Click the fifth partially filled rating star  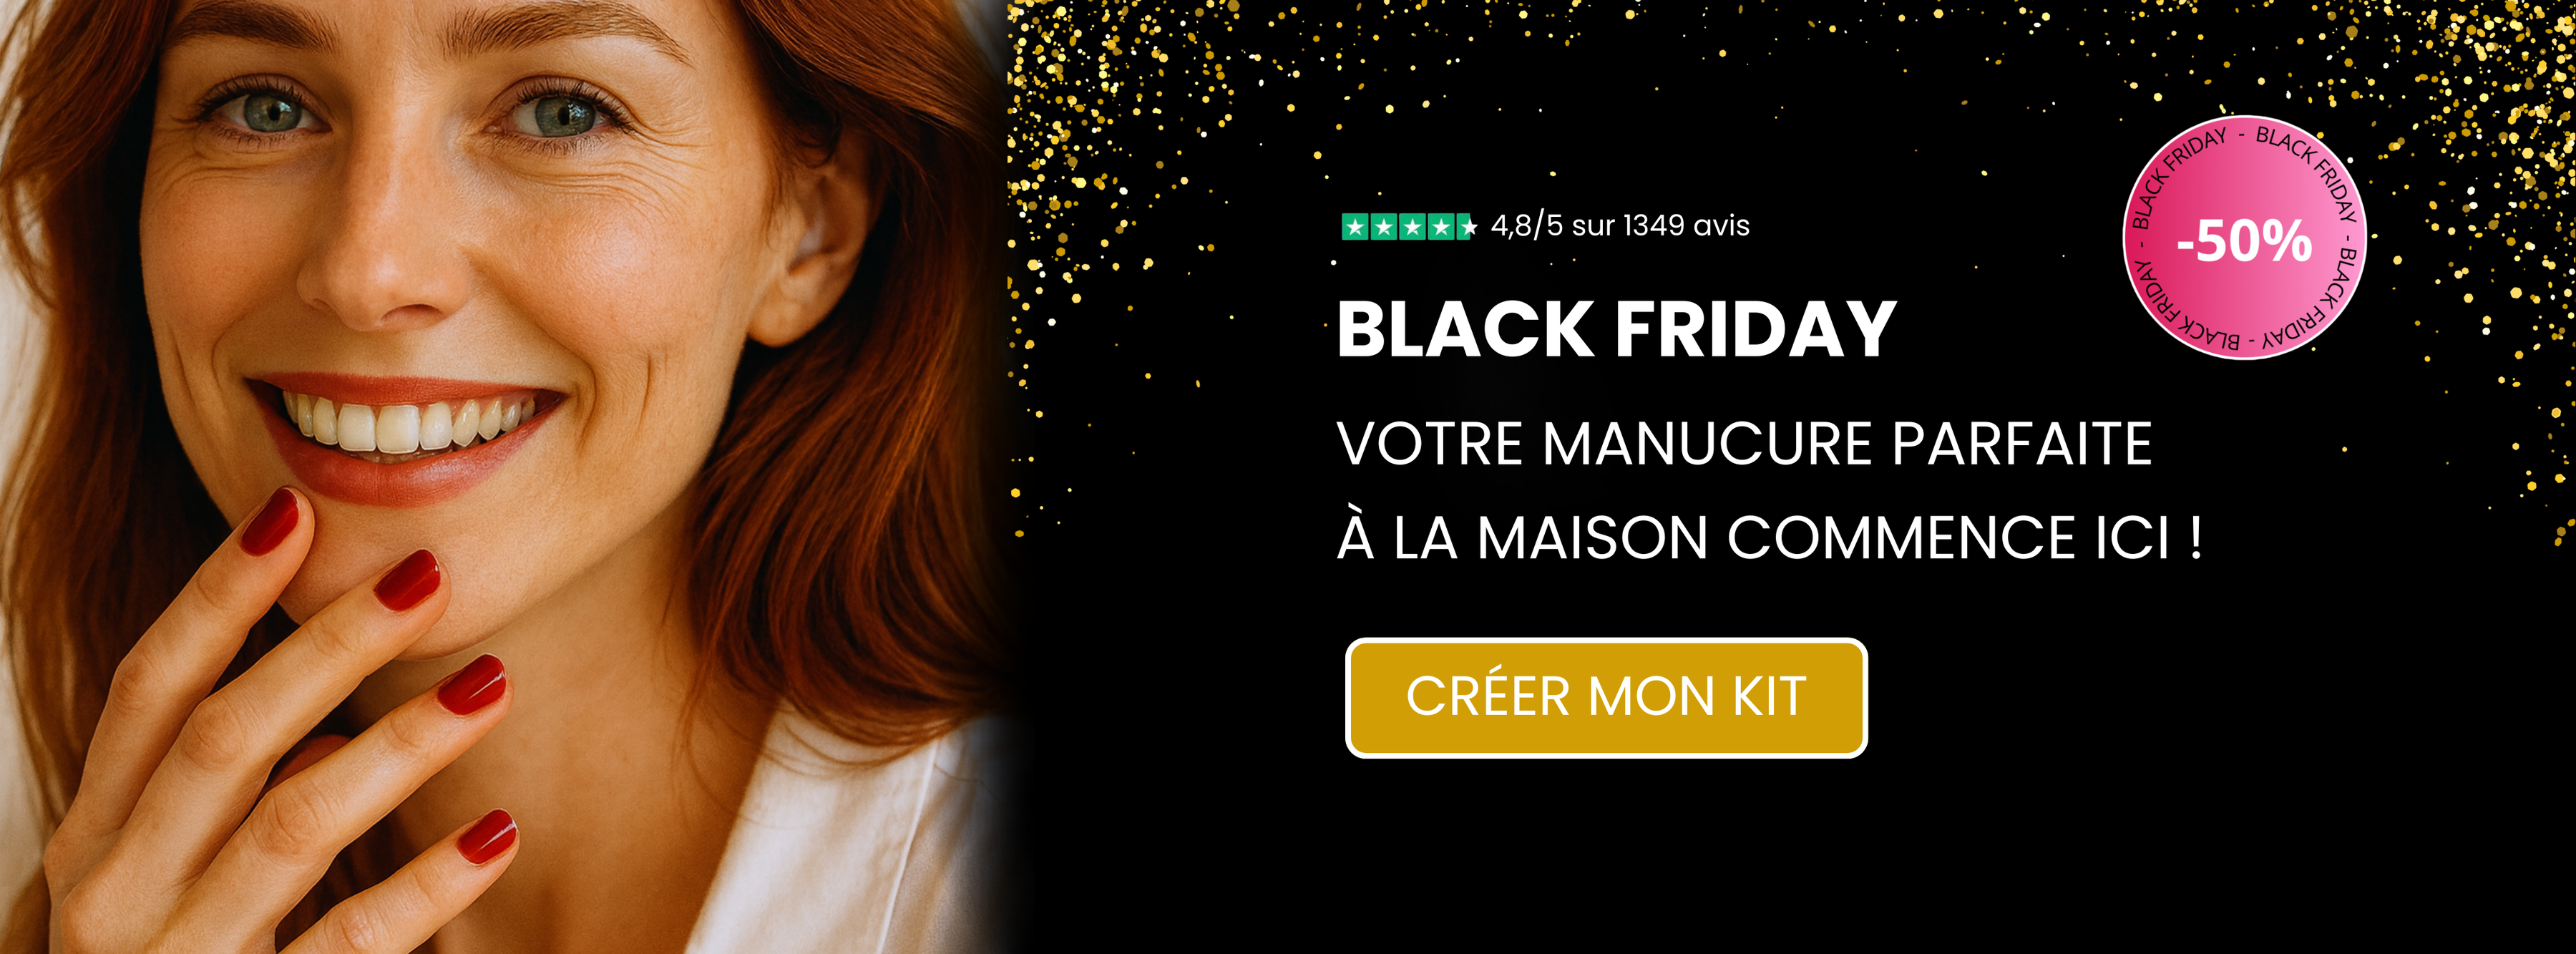click(1466, 227)
